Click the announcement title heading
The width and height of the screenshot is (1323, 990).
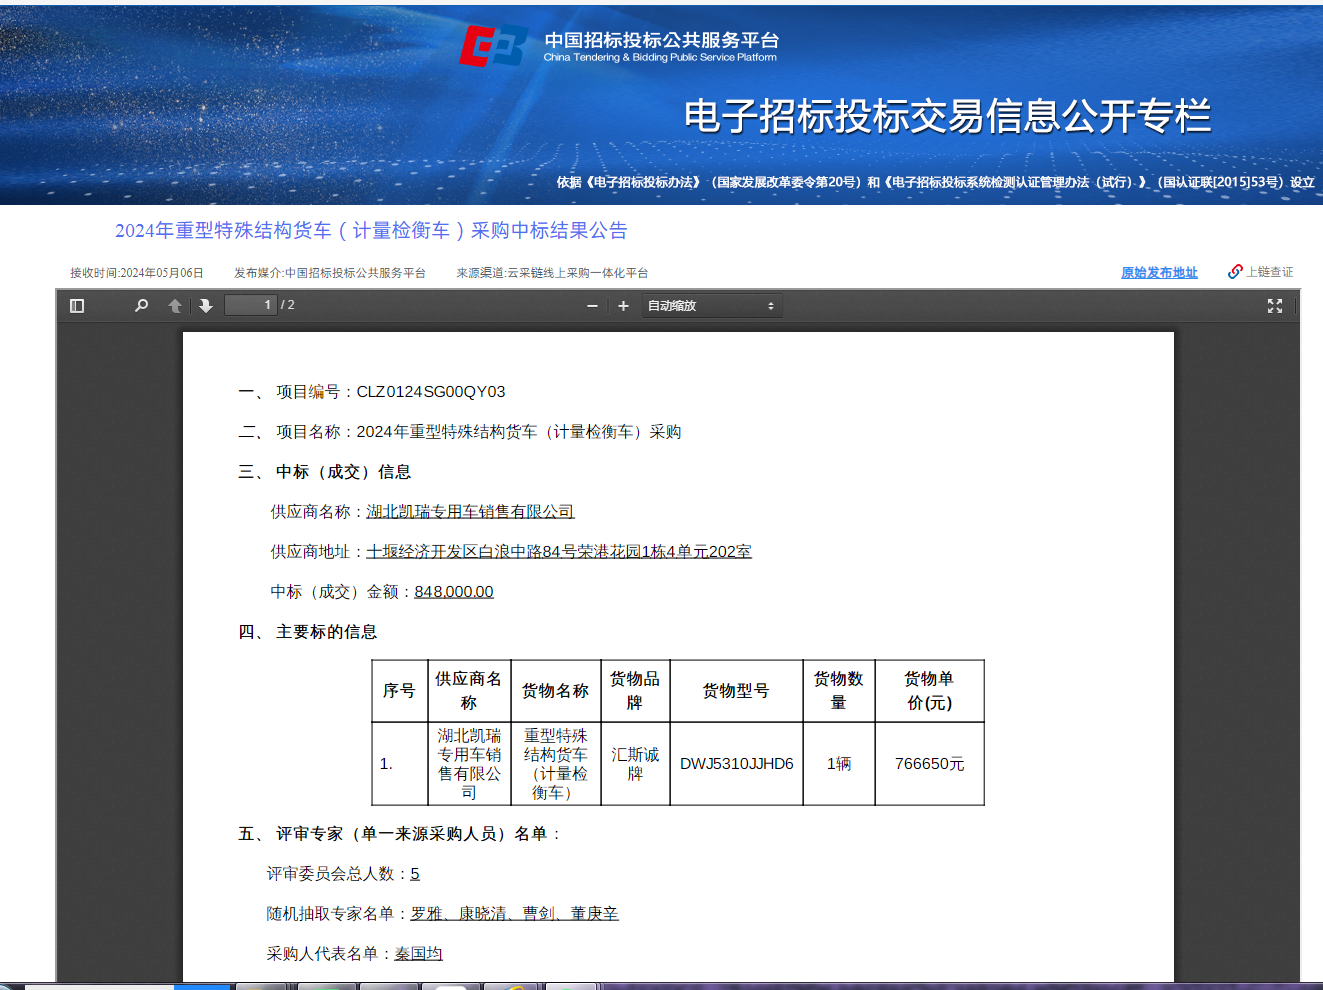(371, 231)
